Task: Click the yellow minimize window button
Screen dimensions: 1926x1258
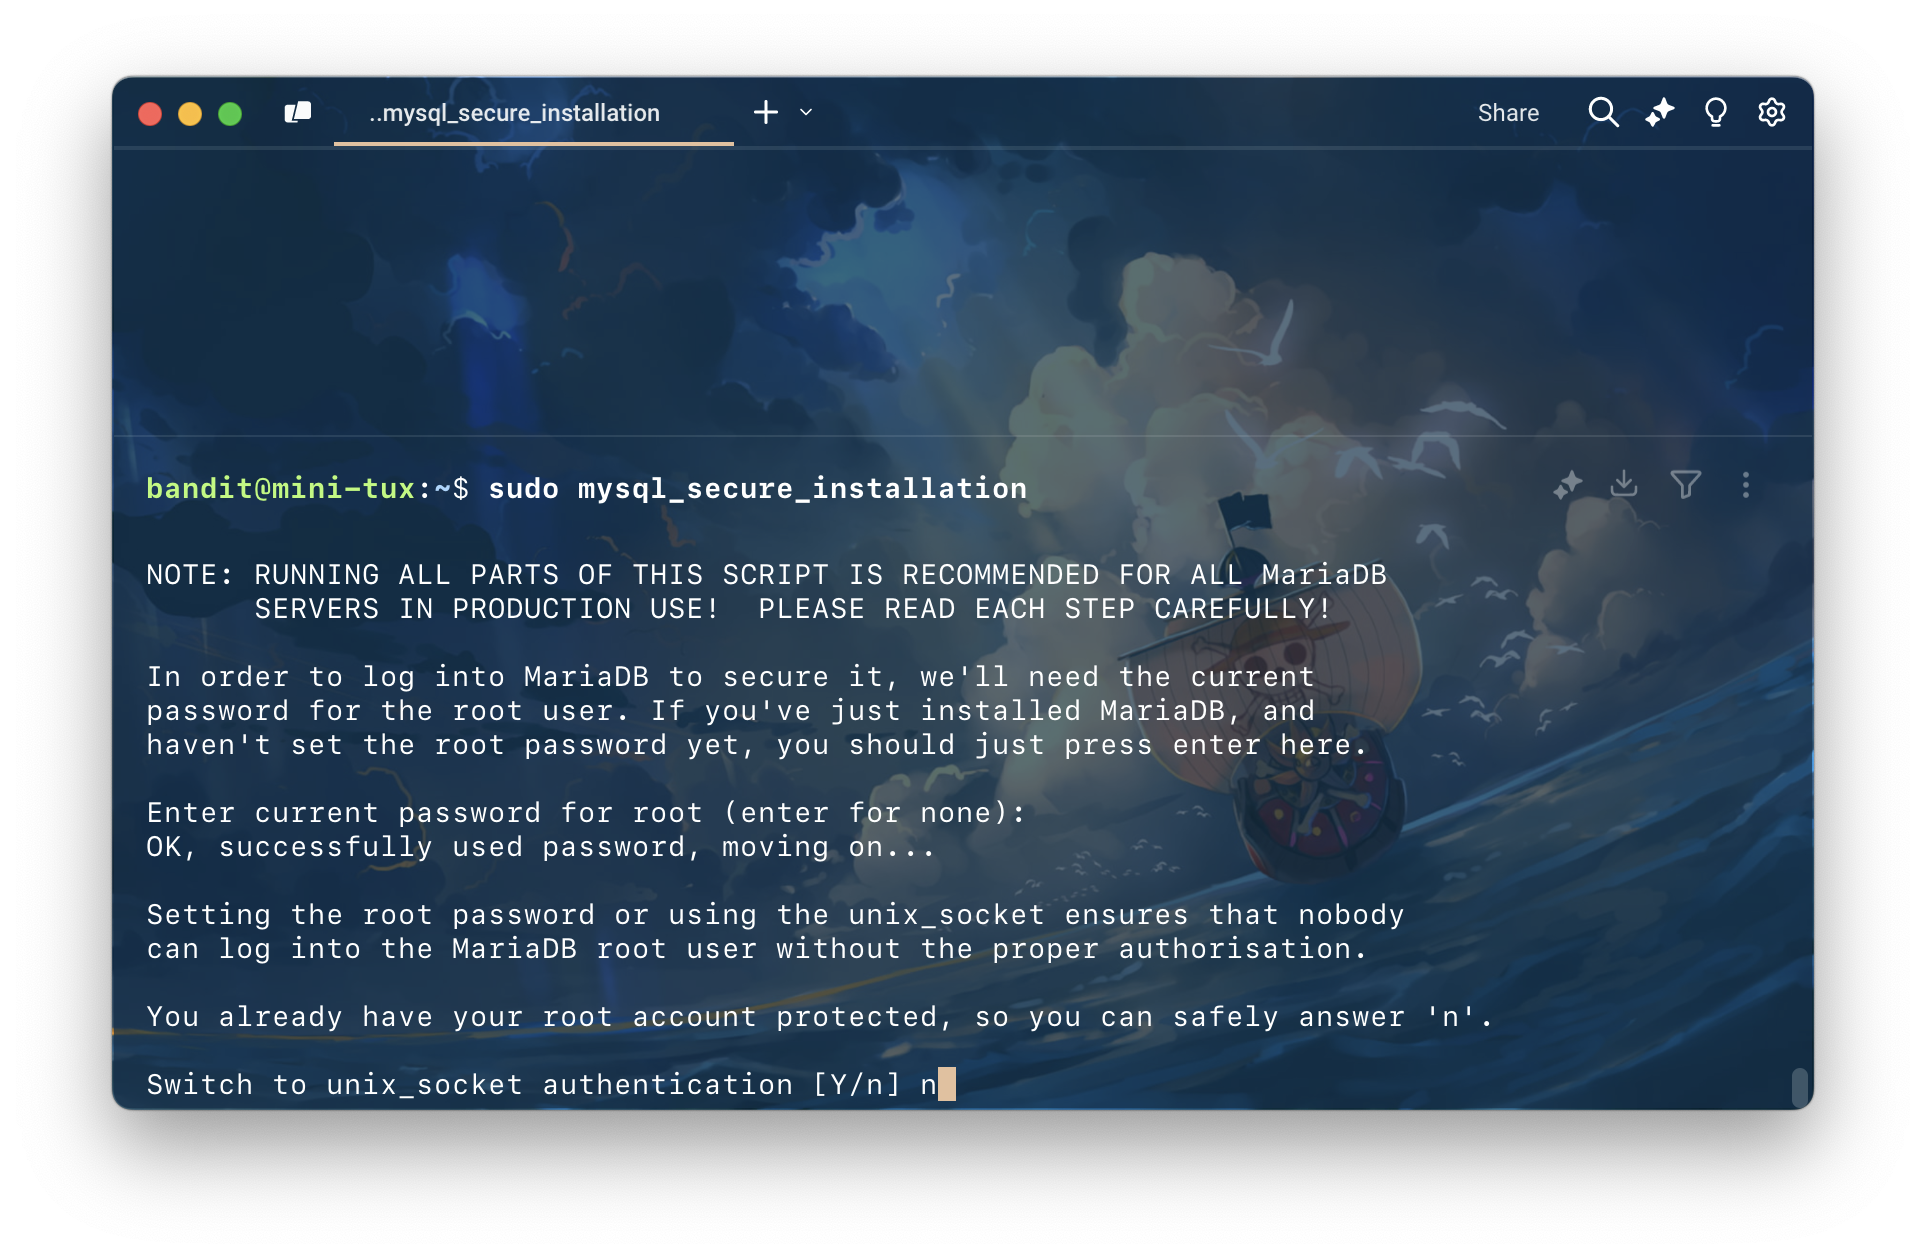Action: click(x=190, y=113)
